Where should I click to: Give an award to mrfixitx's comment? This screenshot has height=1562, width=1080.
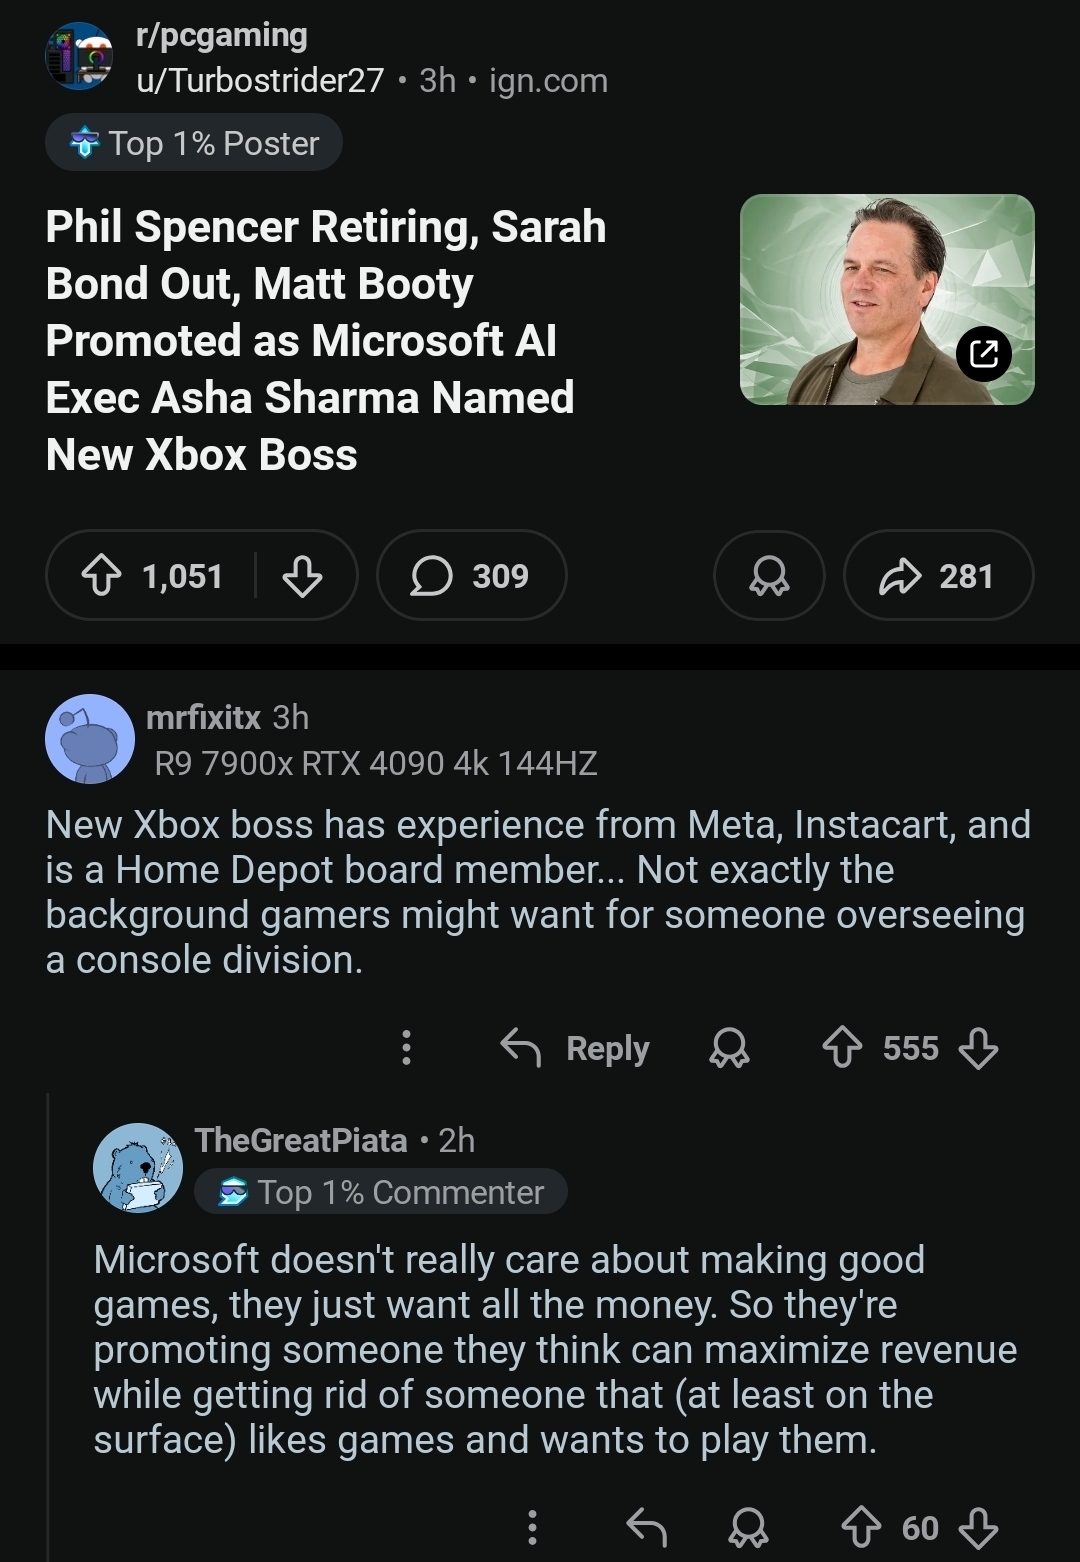730,1049
